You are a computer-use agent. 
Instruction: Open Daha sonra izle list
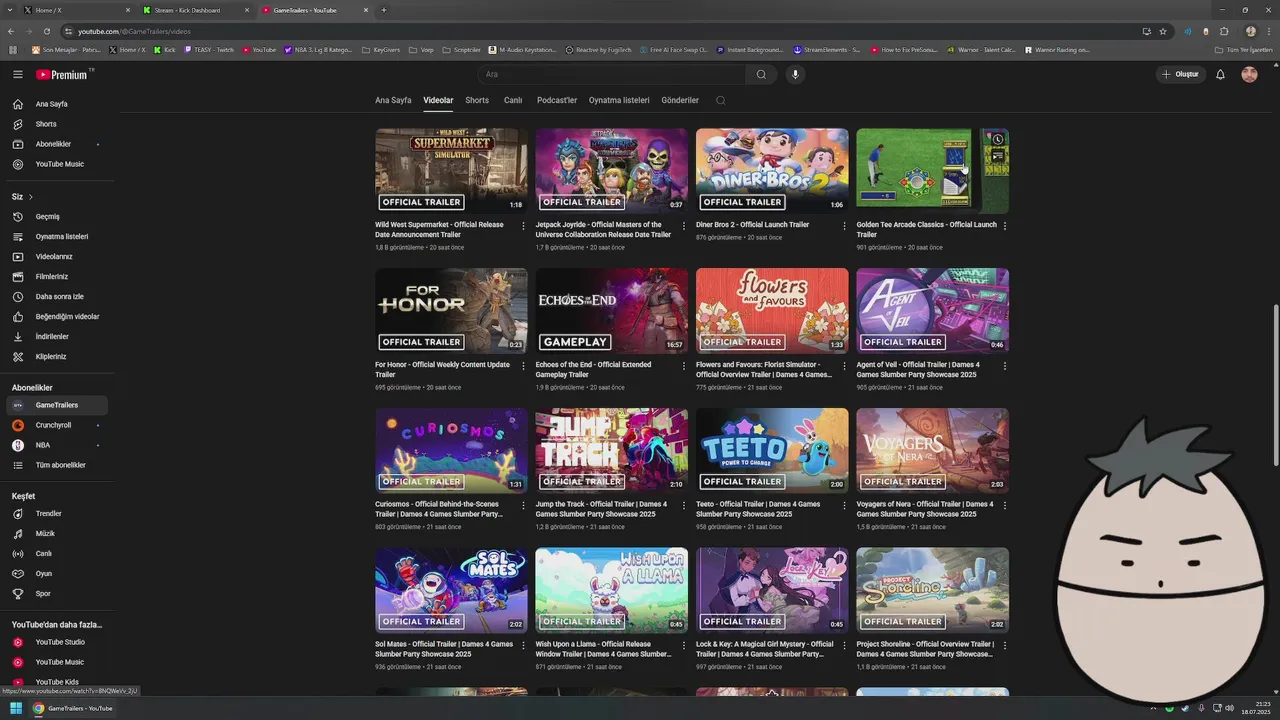point(57,297)
